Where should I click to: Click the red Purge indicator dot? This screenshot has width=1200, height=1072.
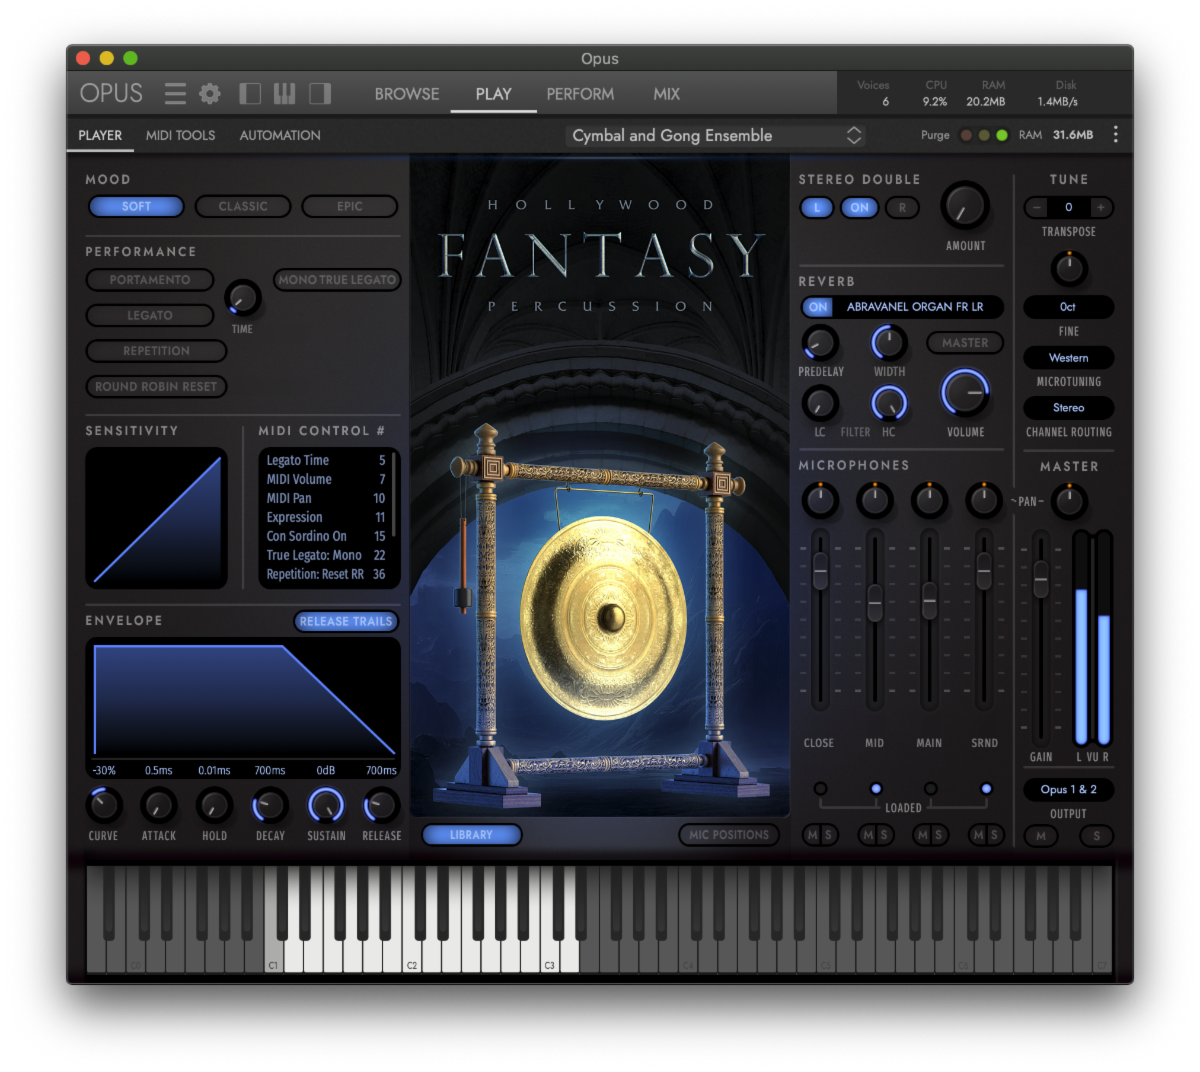[x=966, y=135]
